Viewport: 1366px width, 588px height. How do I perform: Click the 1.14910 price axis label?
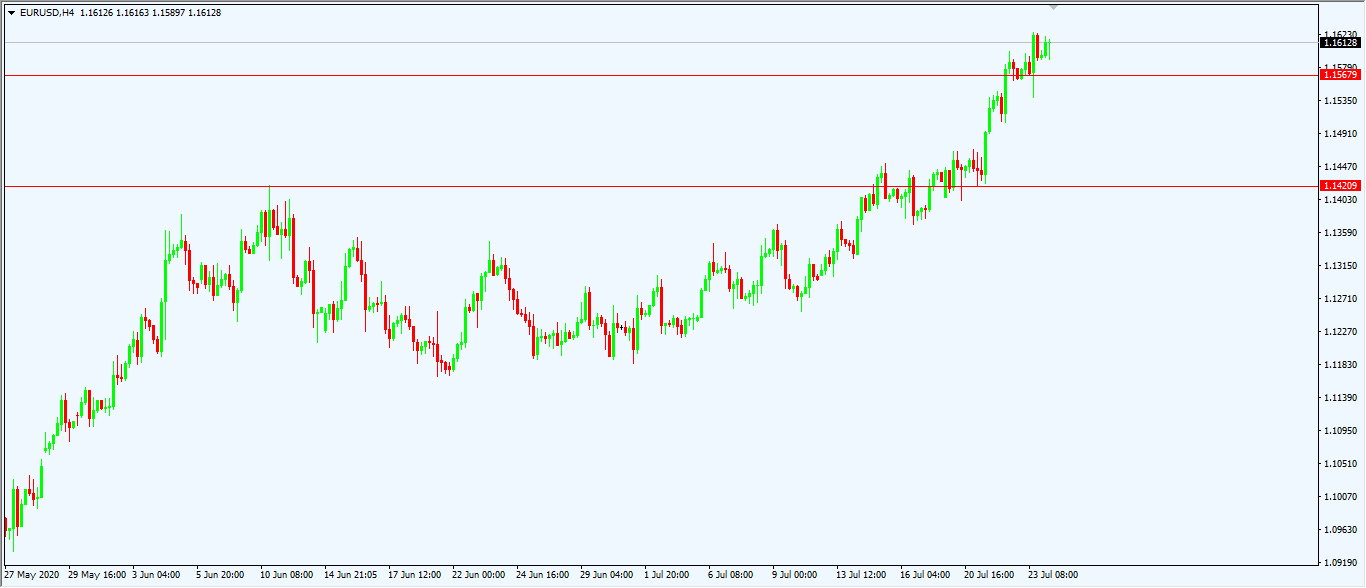point(1341,134)
